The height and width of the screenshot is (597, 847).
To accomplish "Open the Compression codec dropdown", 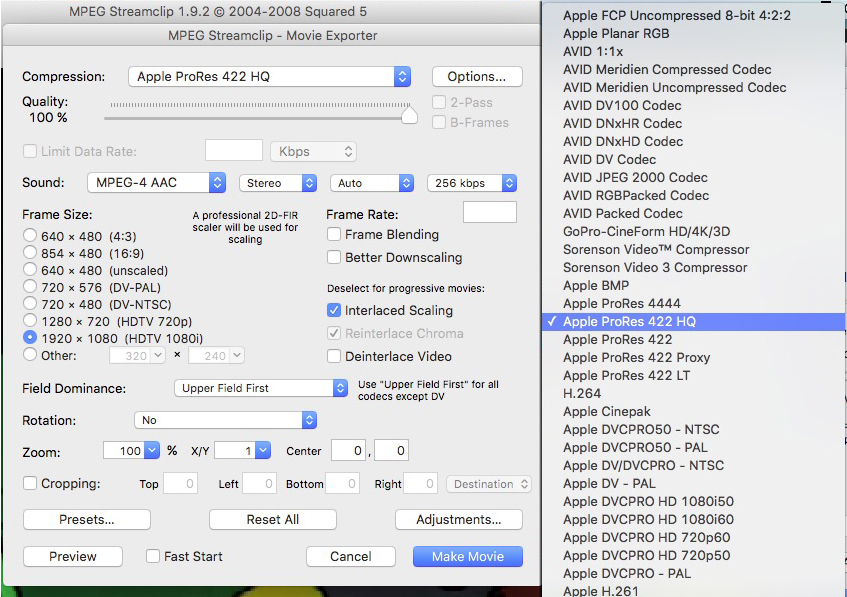I will tap(269, 77).
